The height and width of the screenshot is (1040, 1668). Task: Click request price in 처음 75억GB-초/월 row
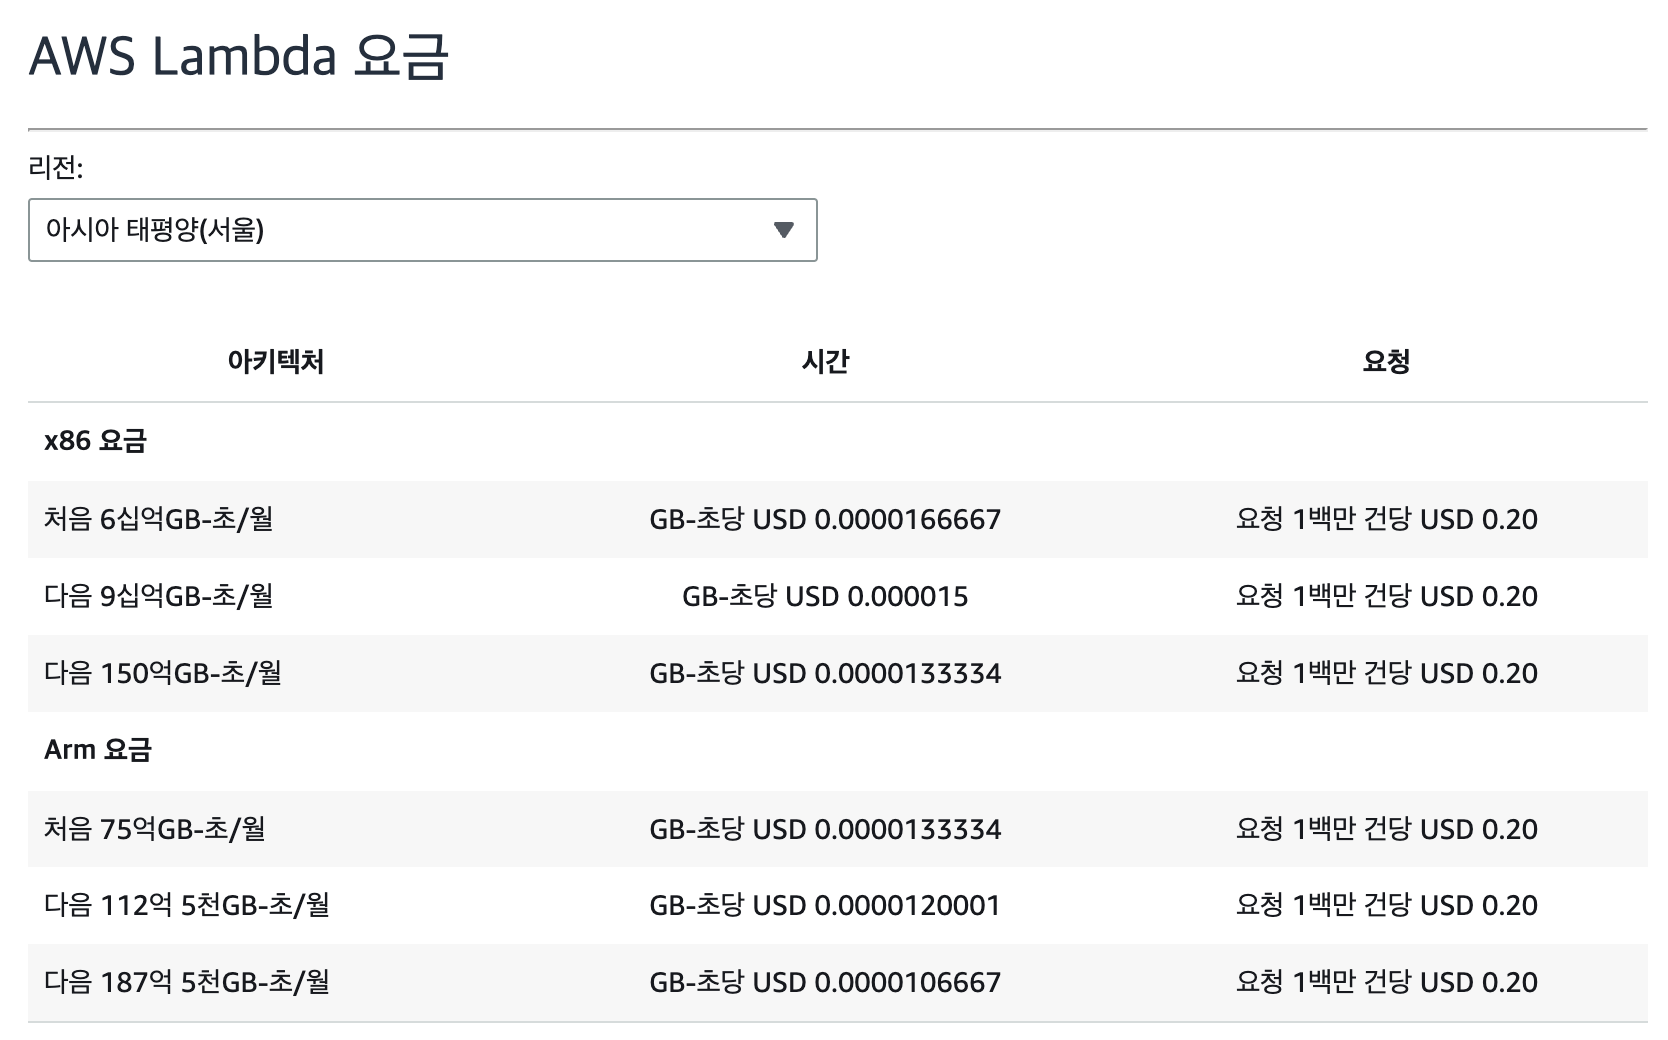(1386, 829)
